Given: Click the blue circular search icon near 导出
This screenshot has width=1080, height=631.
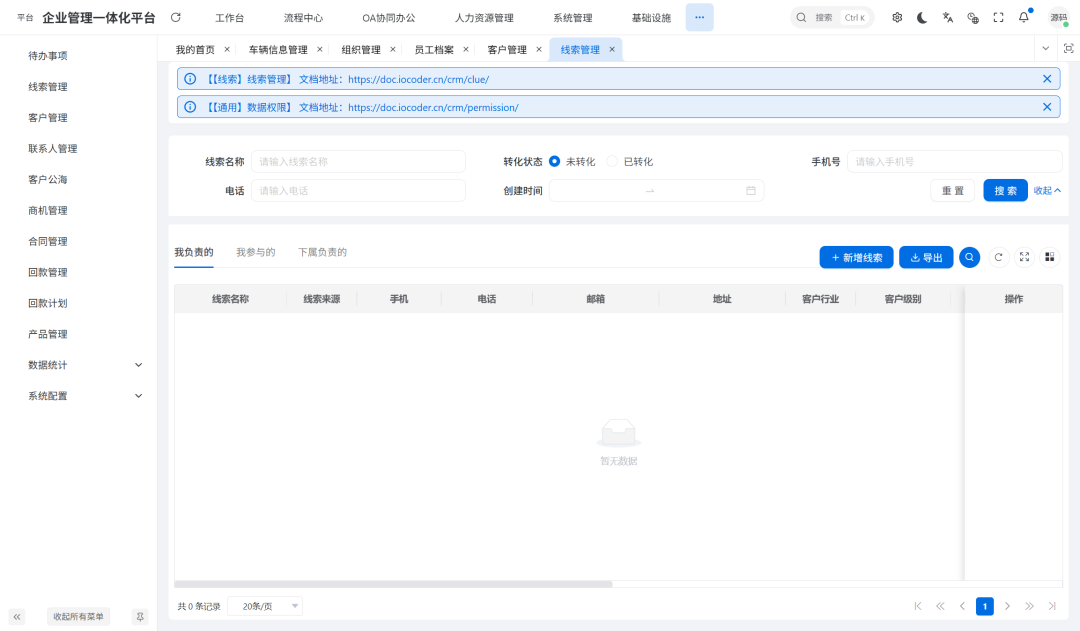Looking at the screenshot, I should point(969,257).
